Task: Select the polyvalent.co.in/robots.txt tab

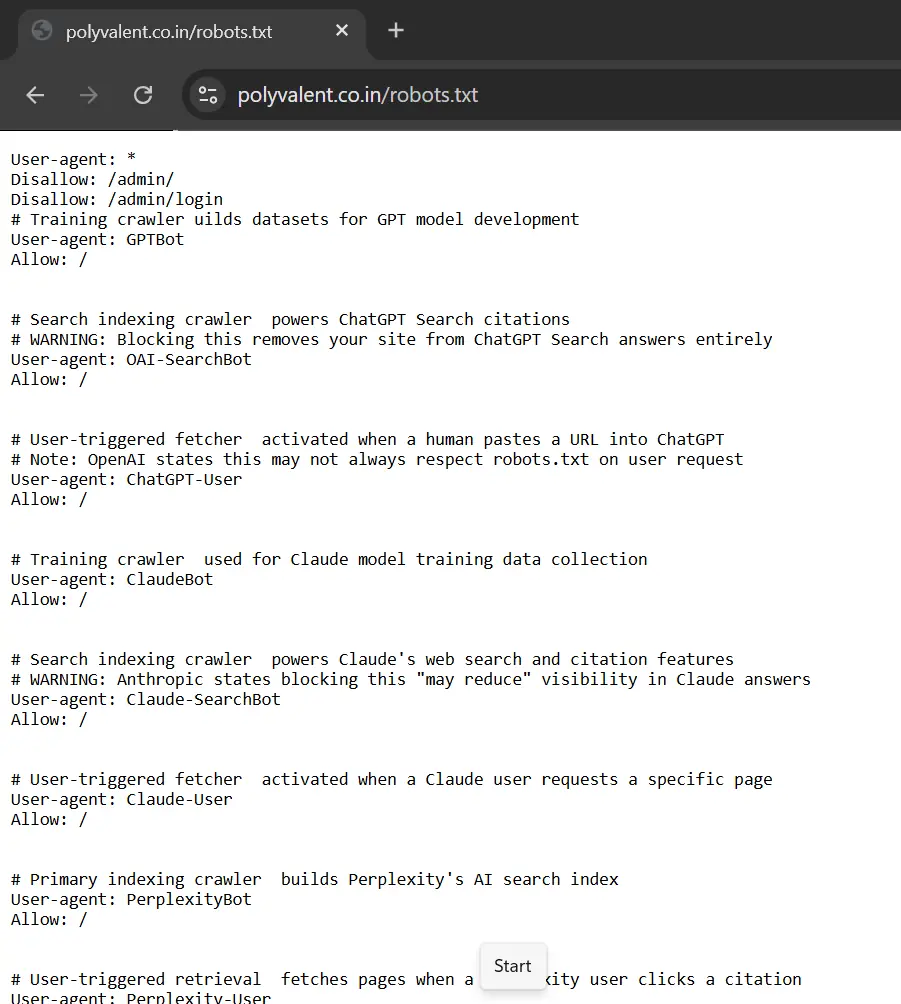Action: coord(191,31)
